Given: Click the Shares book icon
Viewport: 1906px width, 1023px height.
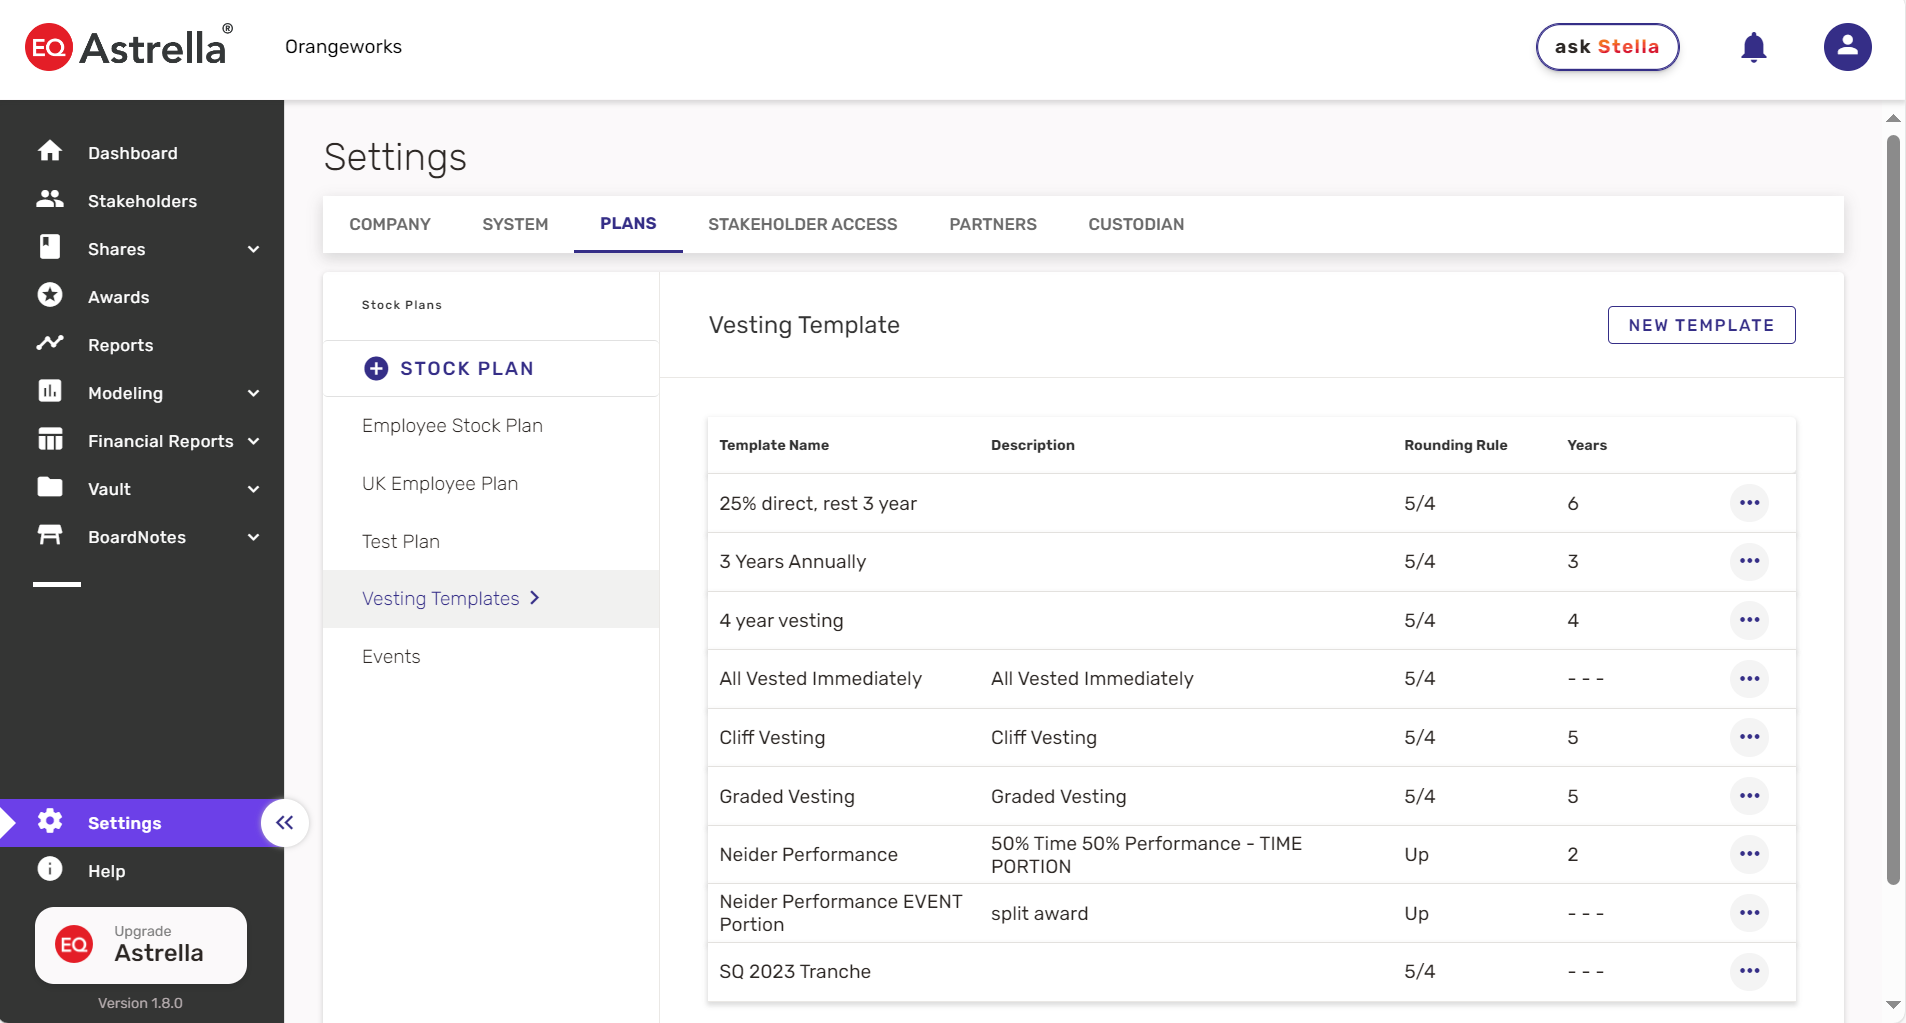Looking at the screenshot, I should point(50,247).
